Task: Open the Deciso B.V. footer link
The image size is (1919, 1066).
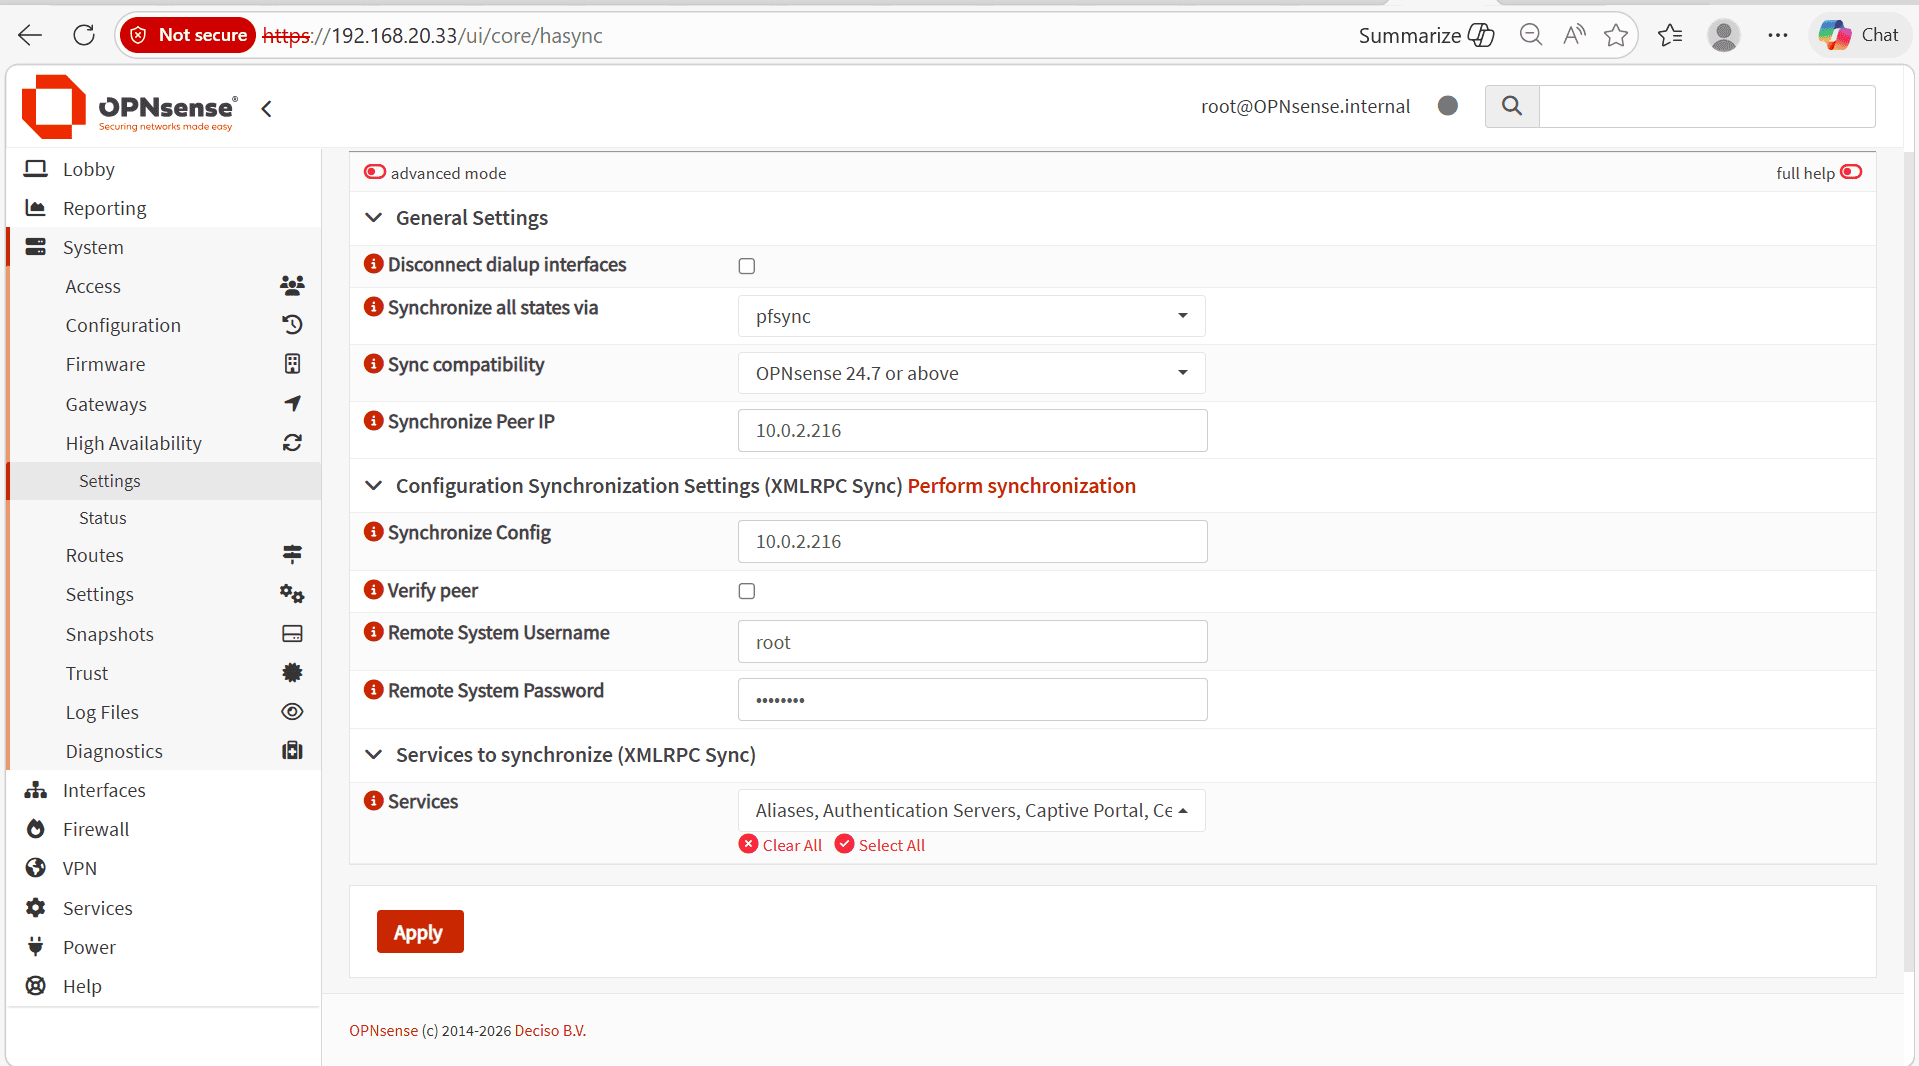Action: click(550, 1031)
